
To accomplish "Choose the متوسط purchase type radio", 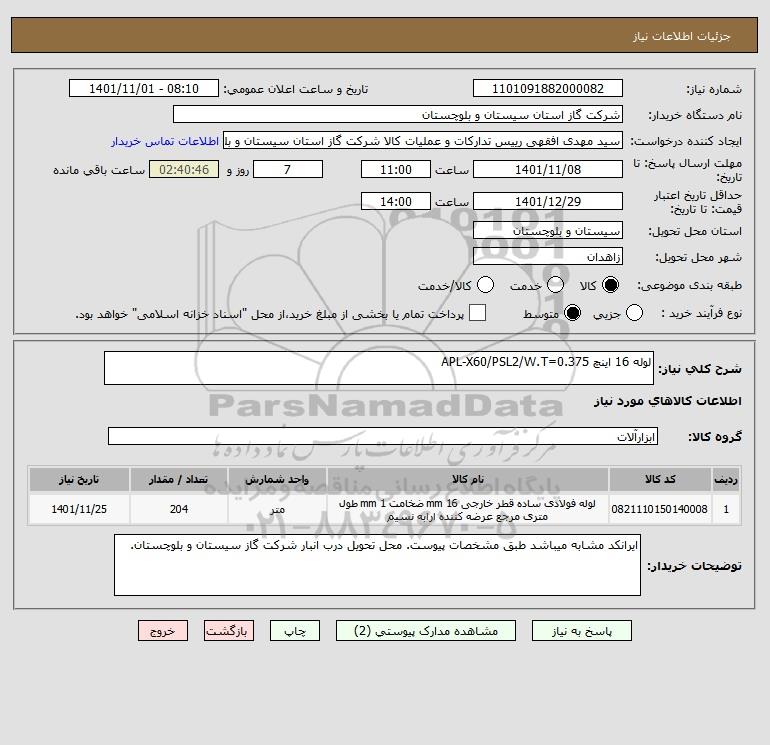I will pos(572,313).
